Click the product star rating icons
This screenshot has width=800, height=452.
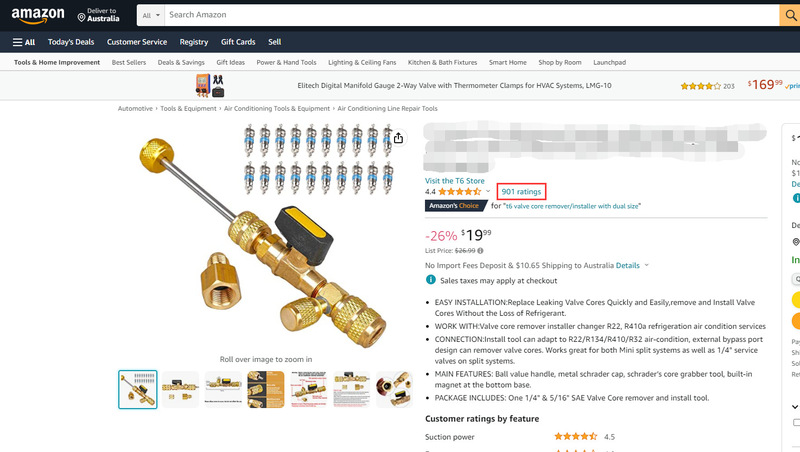459,192
